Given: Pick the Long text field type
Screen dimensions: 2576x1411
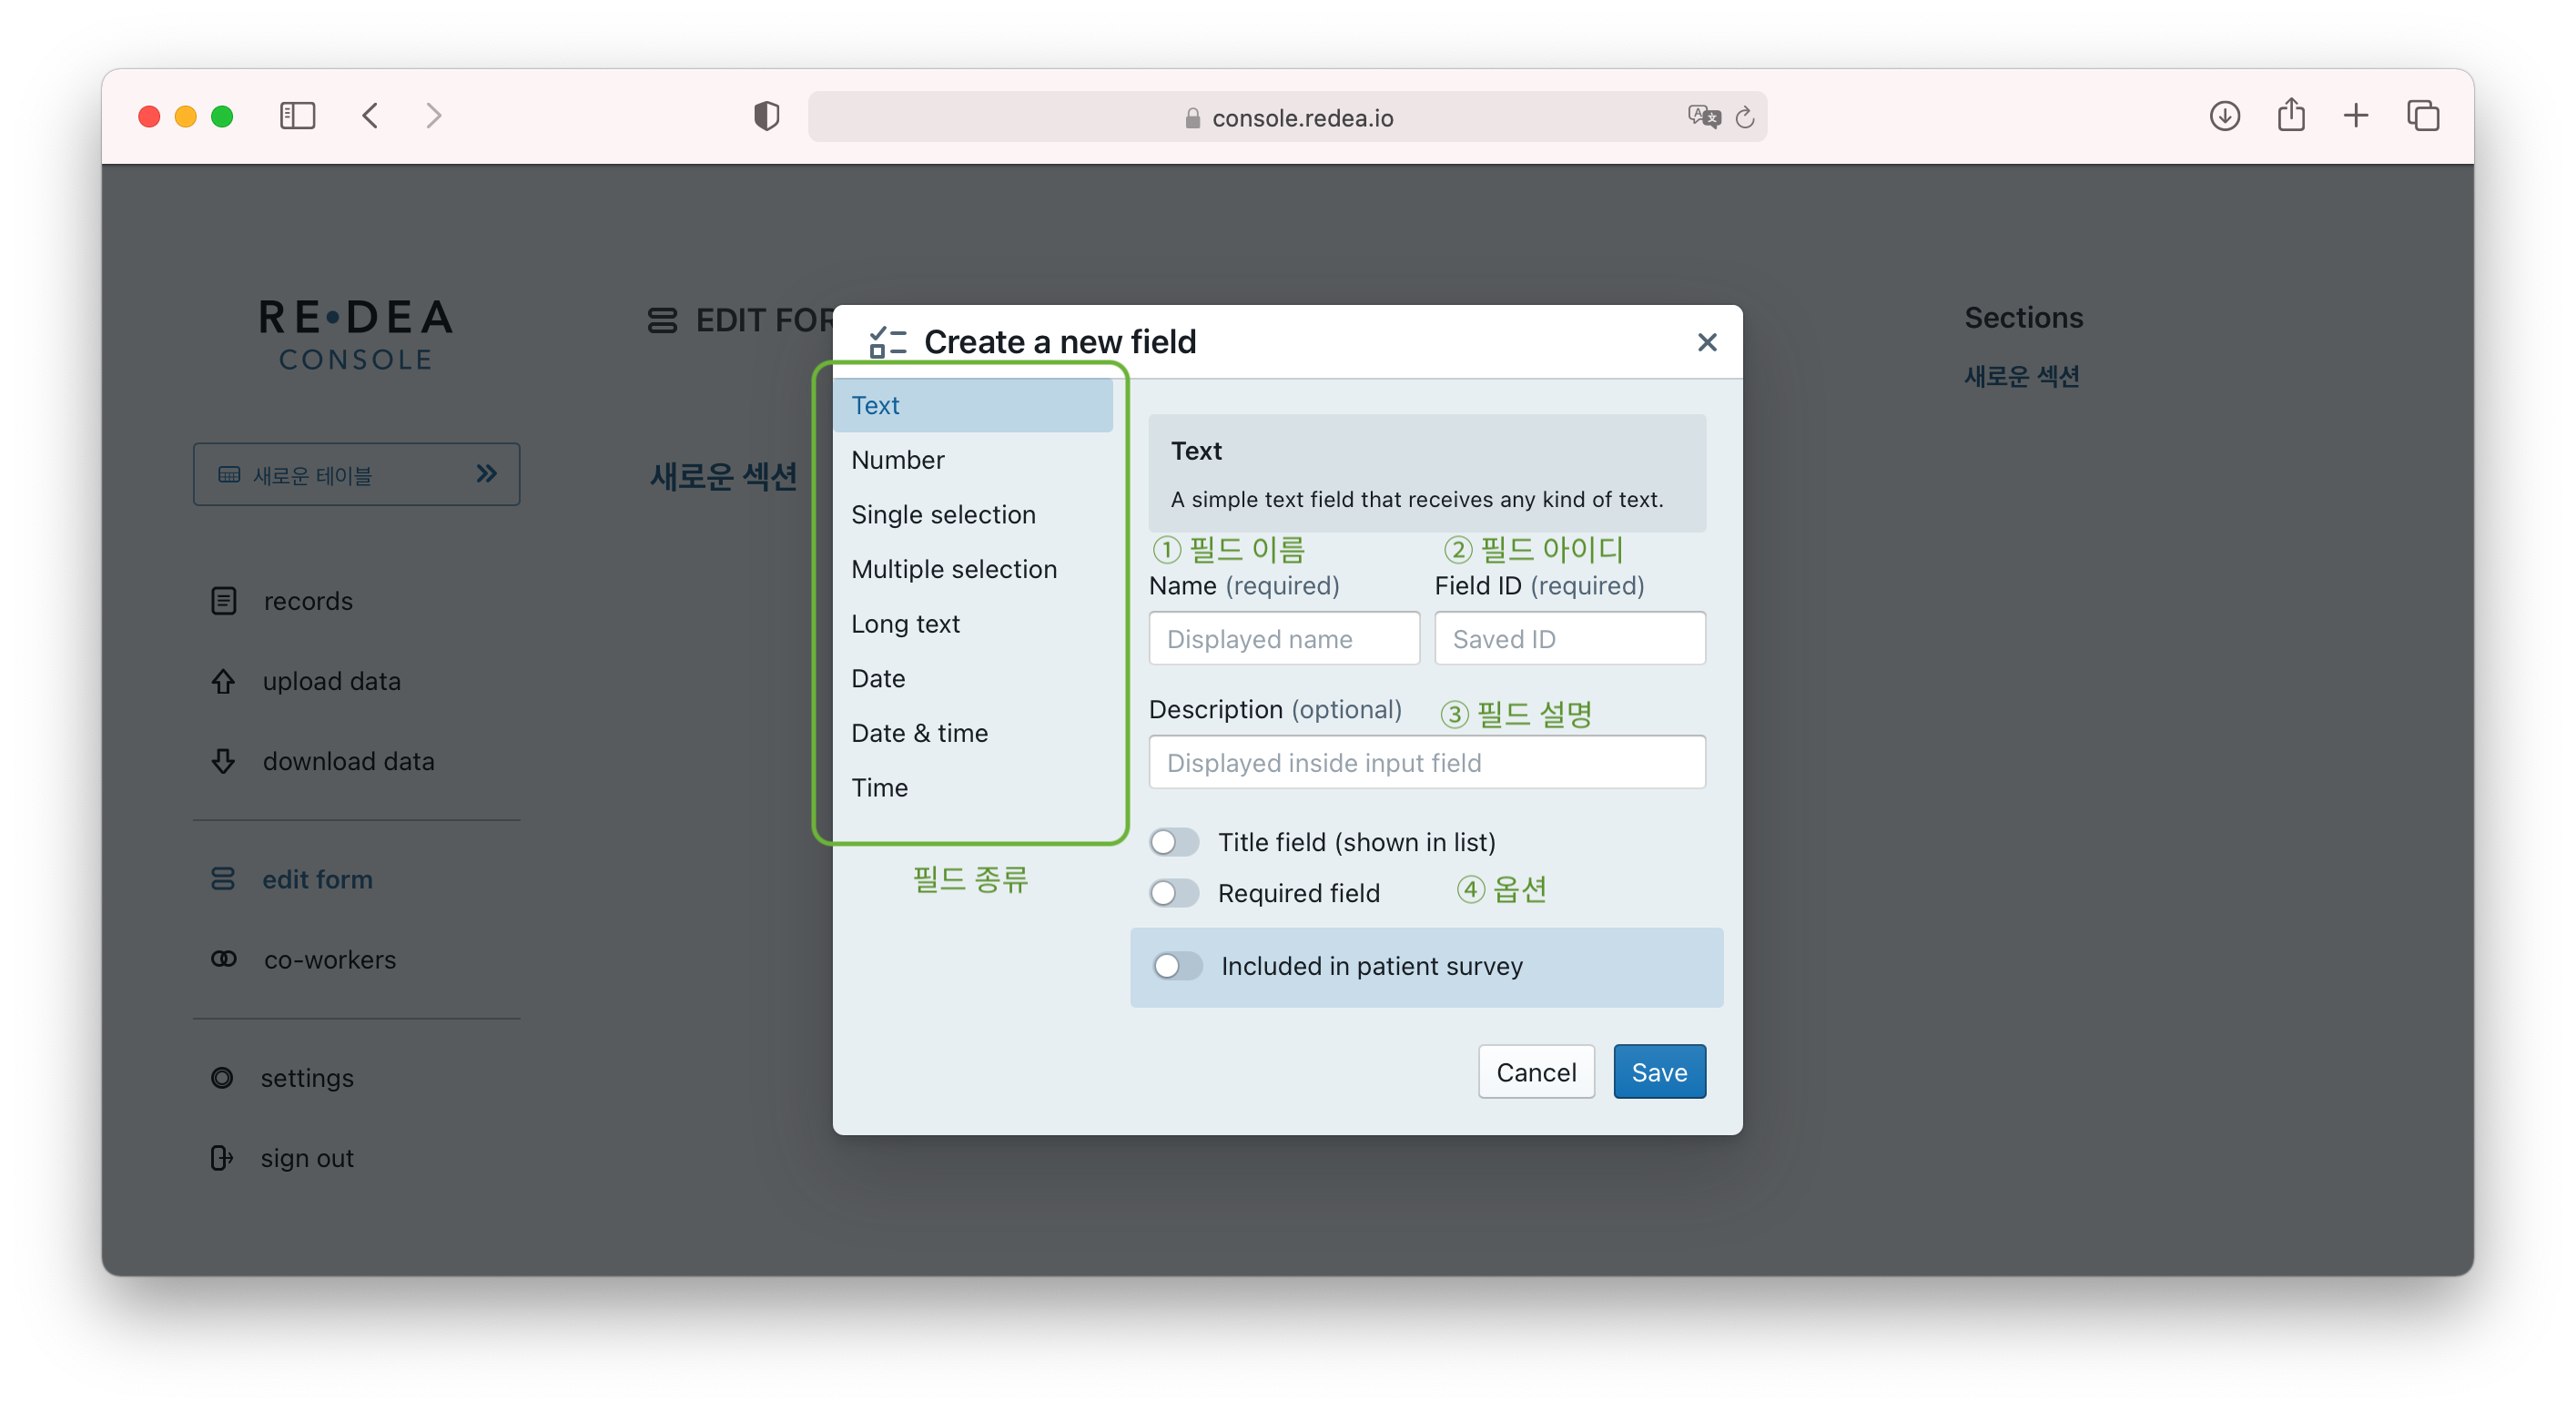Looking at the screenshot, I should 905,624.
